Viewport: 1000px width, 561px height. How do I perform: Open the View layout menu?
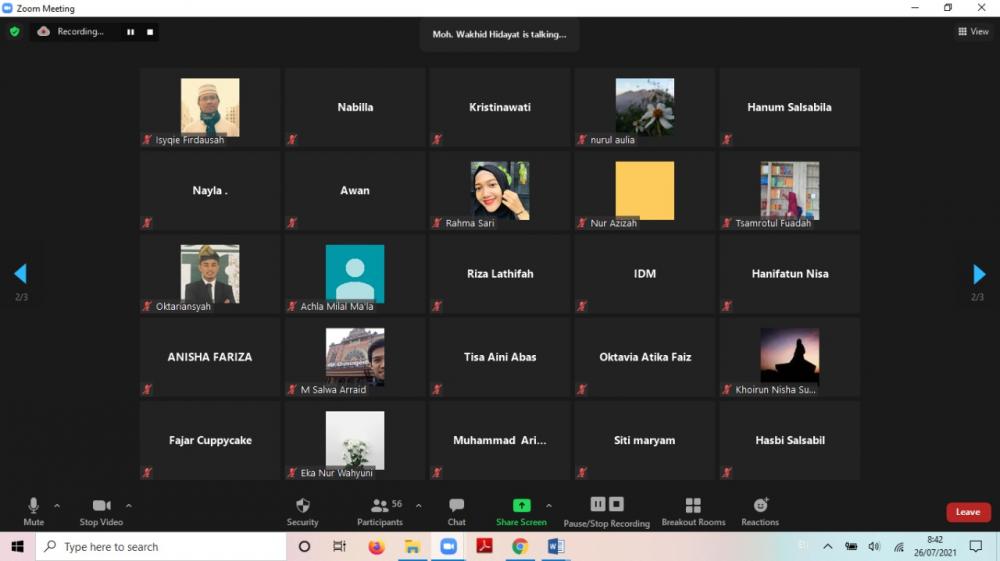(x=973, y=32)
